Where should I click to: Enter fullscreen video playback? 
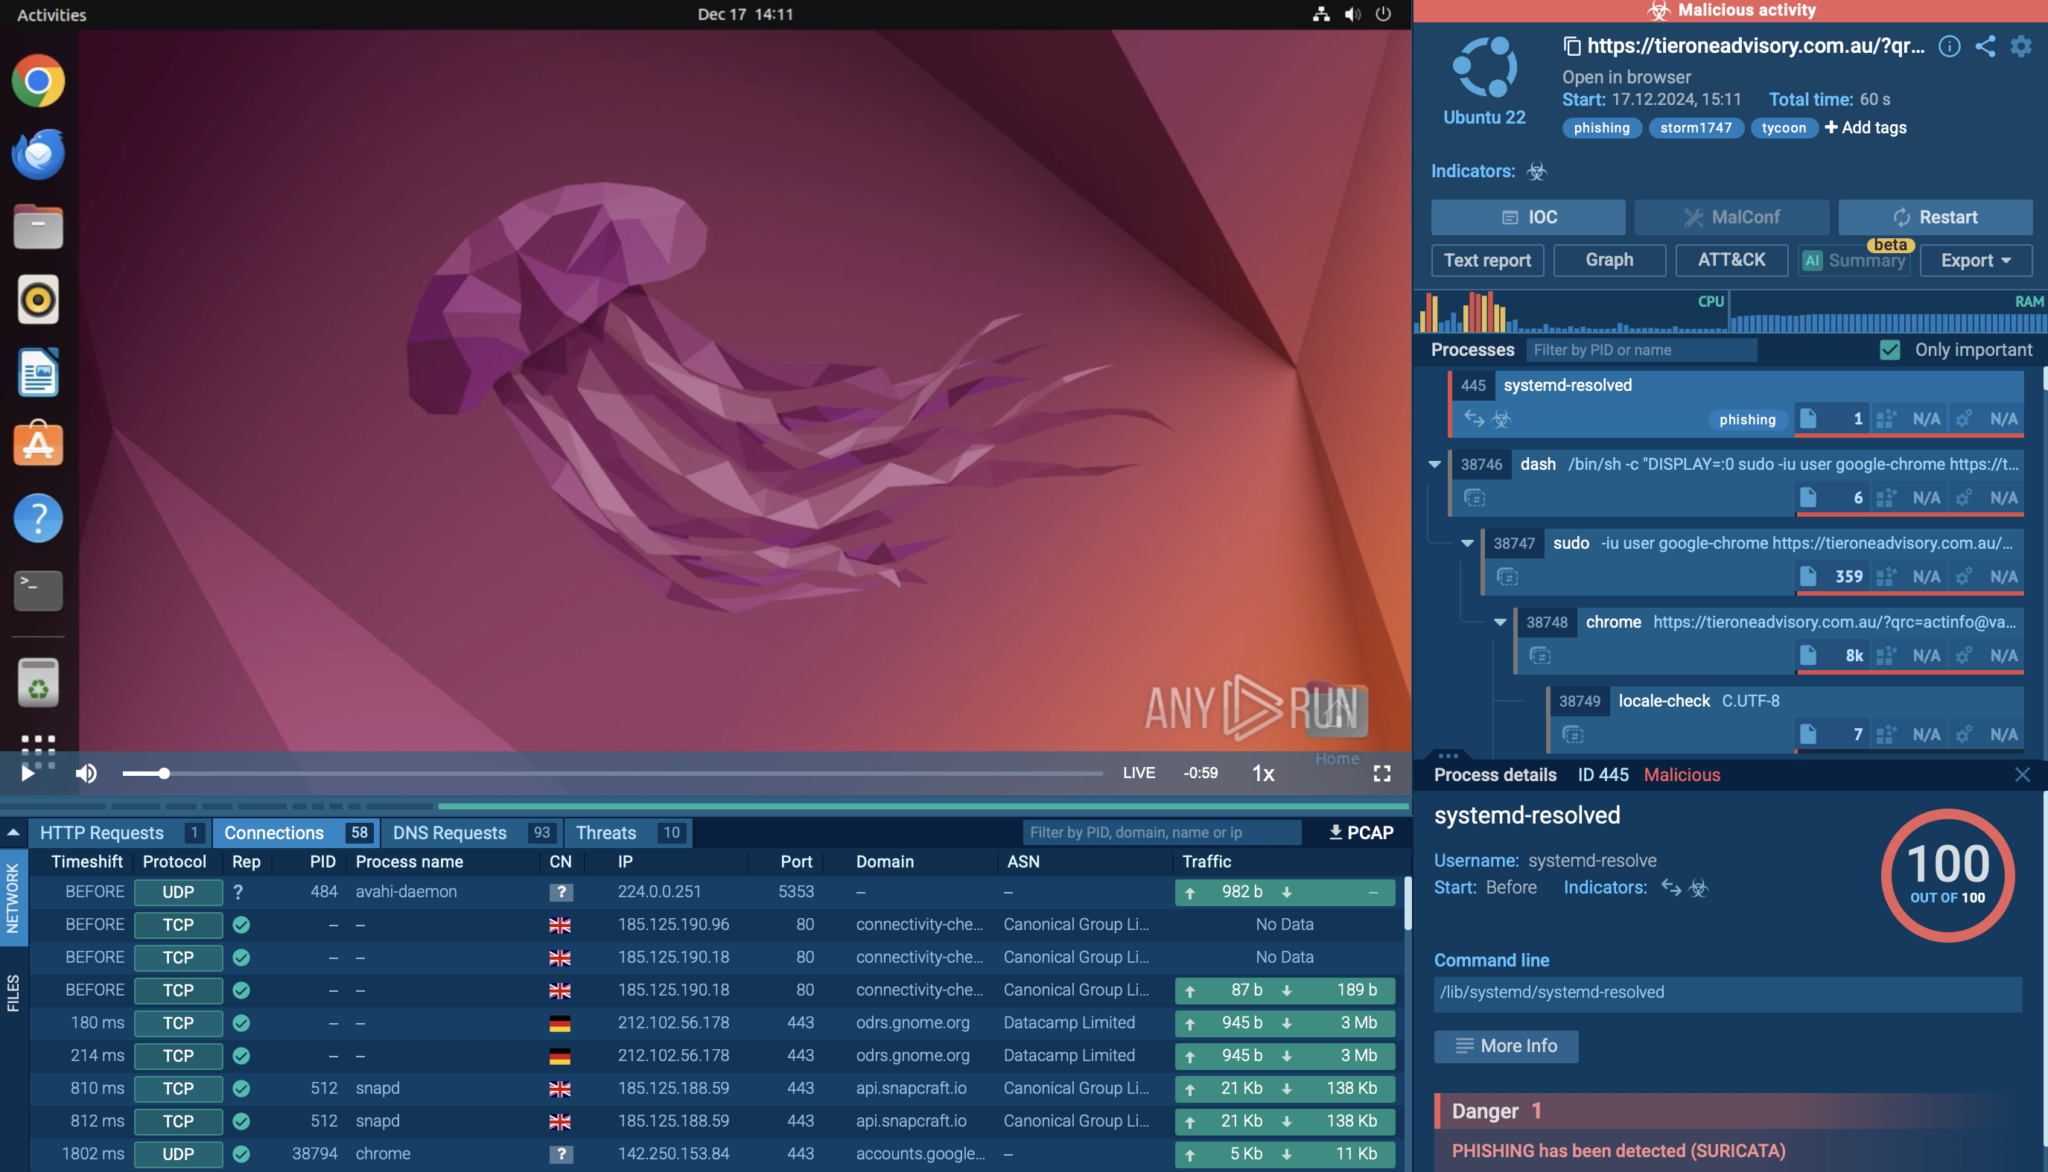1382,773
